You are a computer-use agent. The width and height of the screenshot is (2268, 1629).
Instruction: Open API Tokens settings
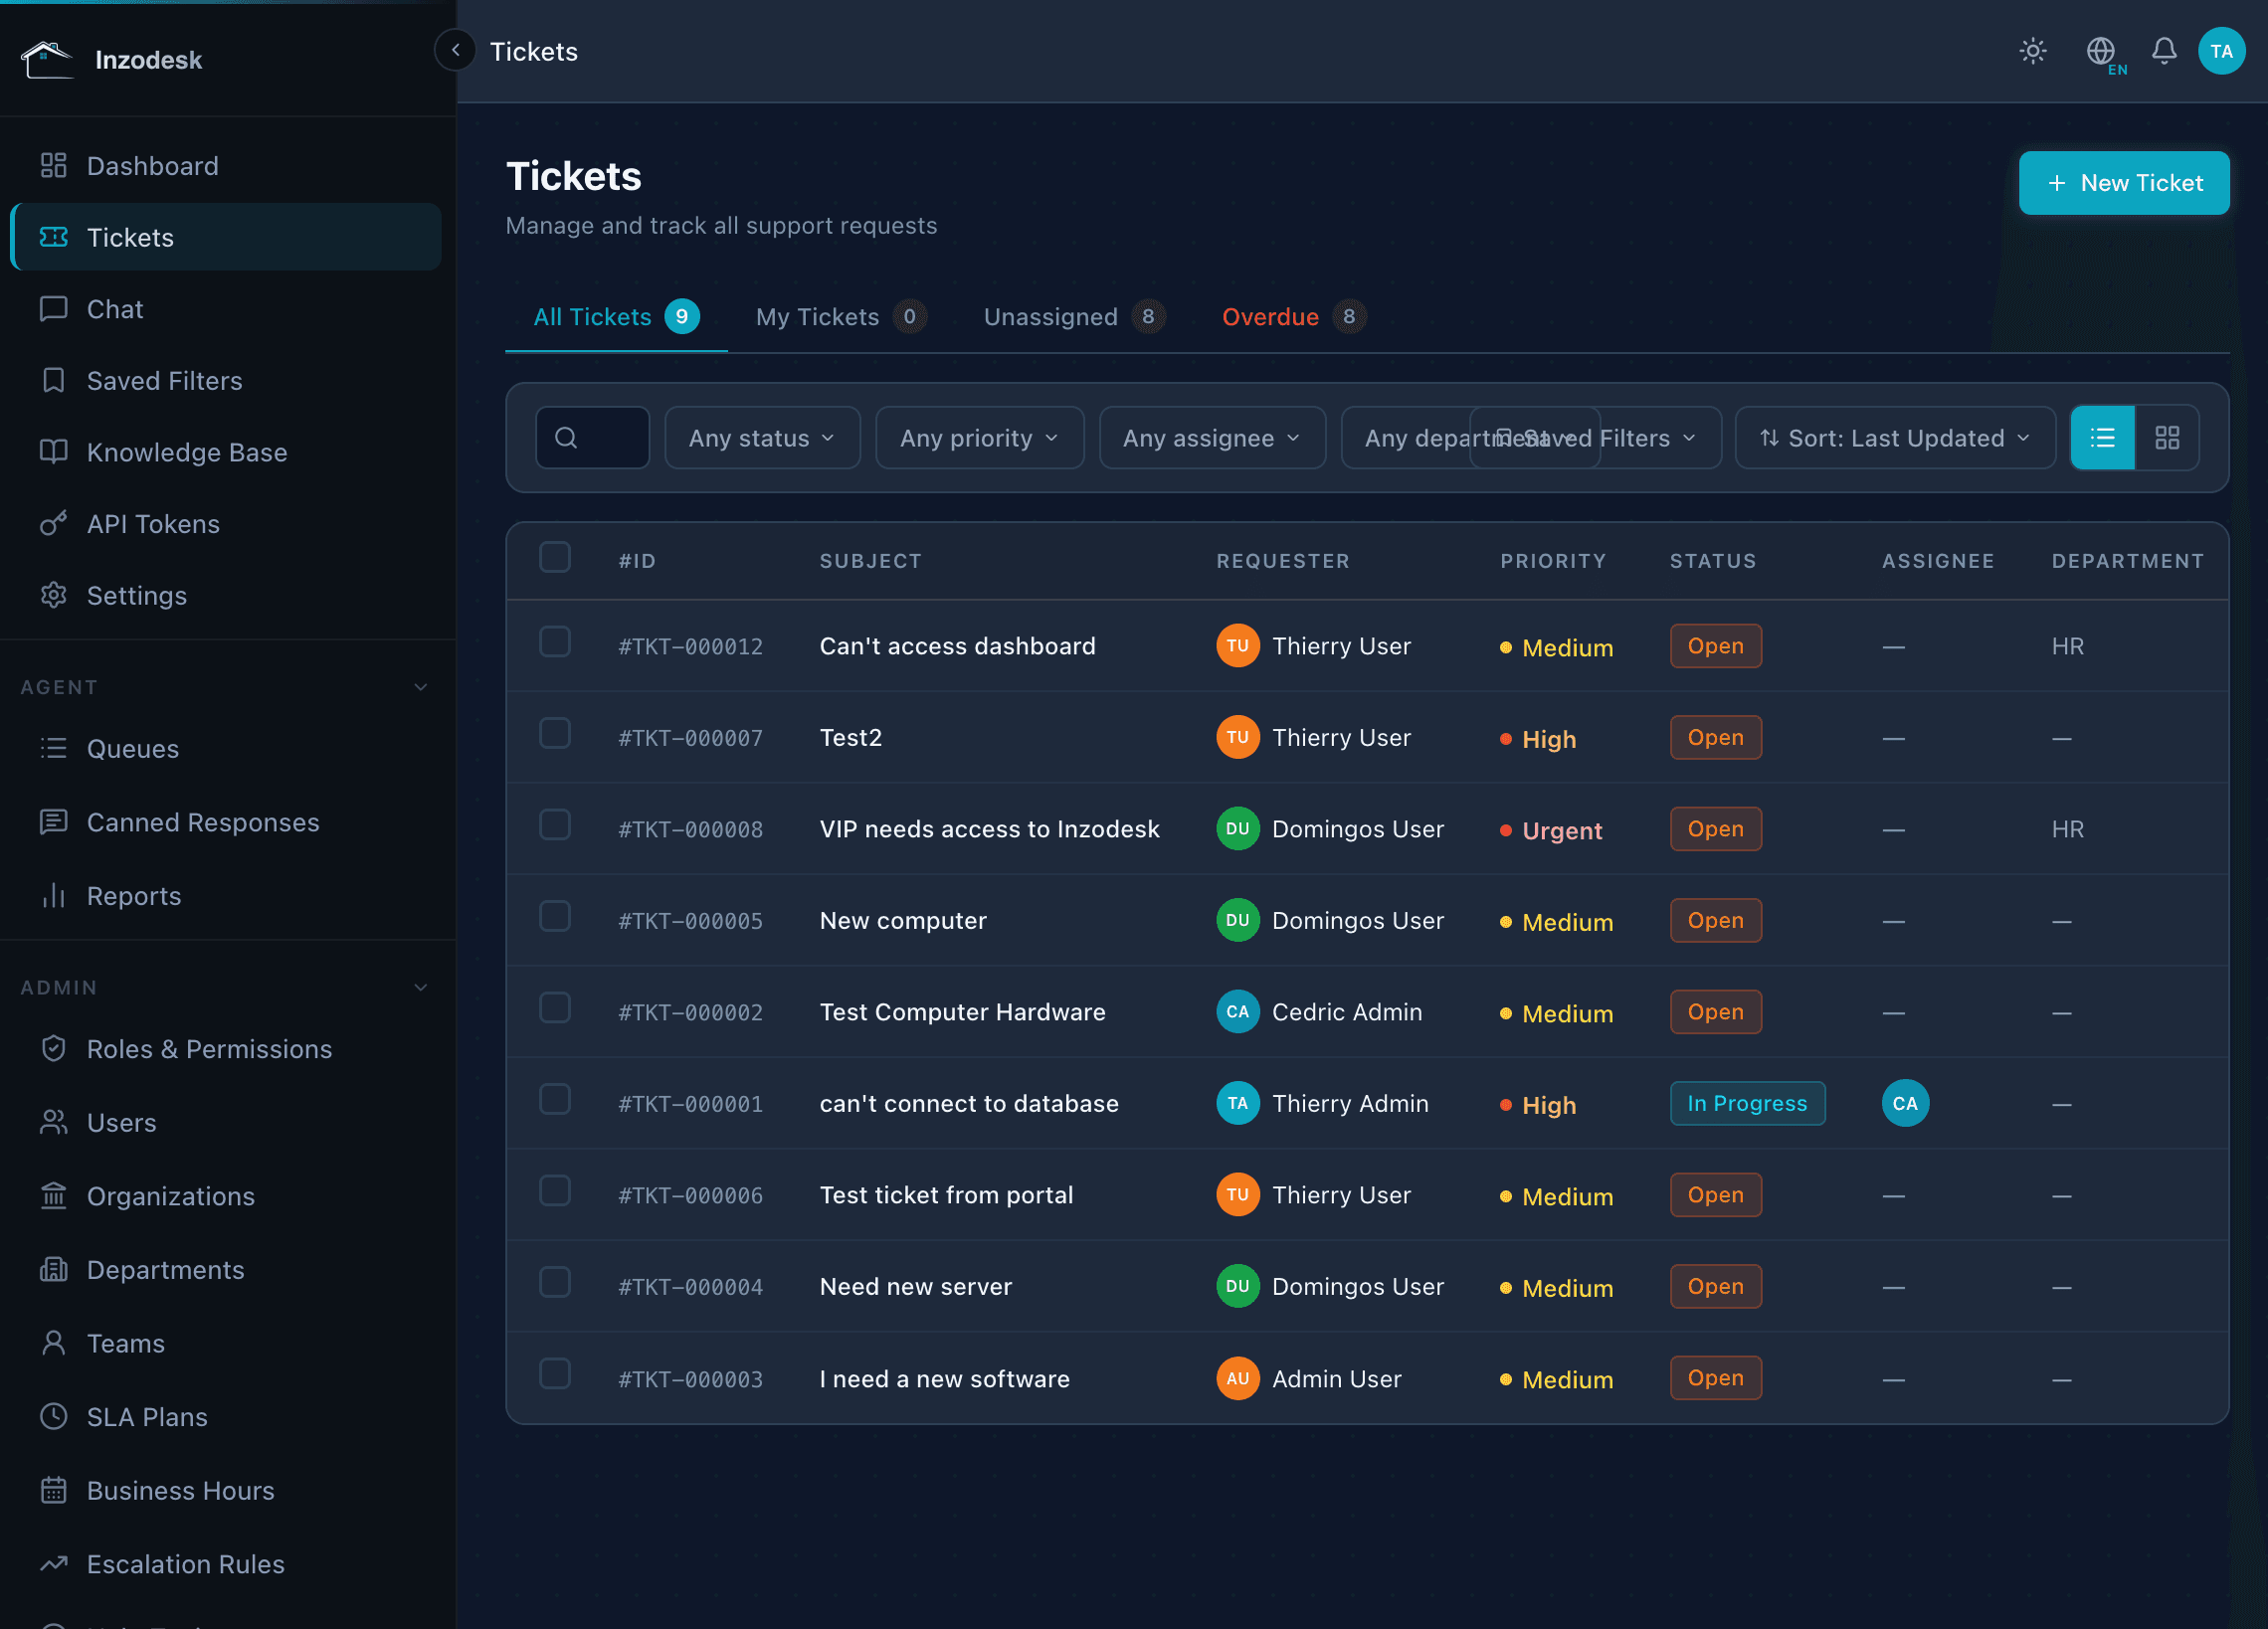152,523
